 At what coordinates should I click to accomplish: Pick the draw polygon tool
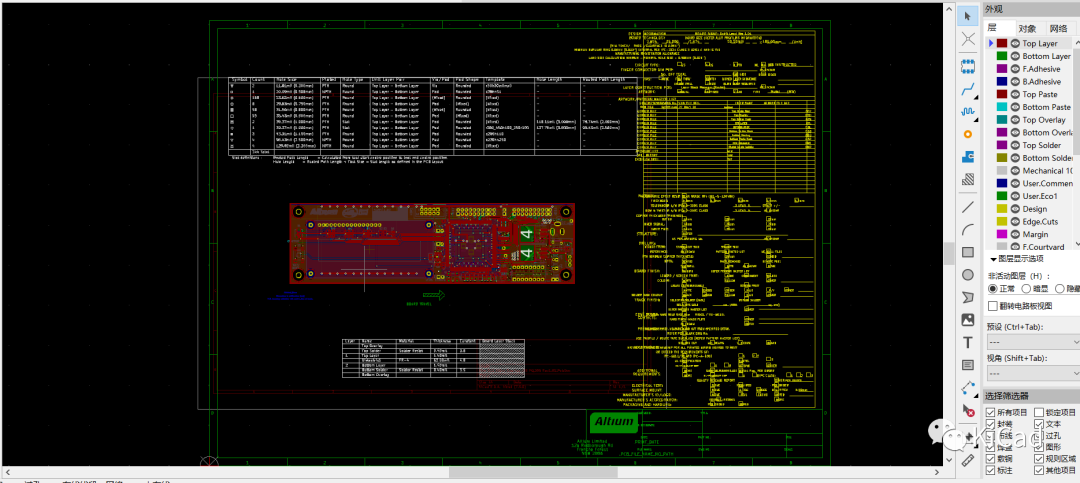pyautogui.click(x=968, y=297)
